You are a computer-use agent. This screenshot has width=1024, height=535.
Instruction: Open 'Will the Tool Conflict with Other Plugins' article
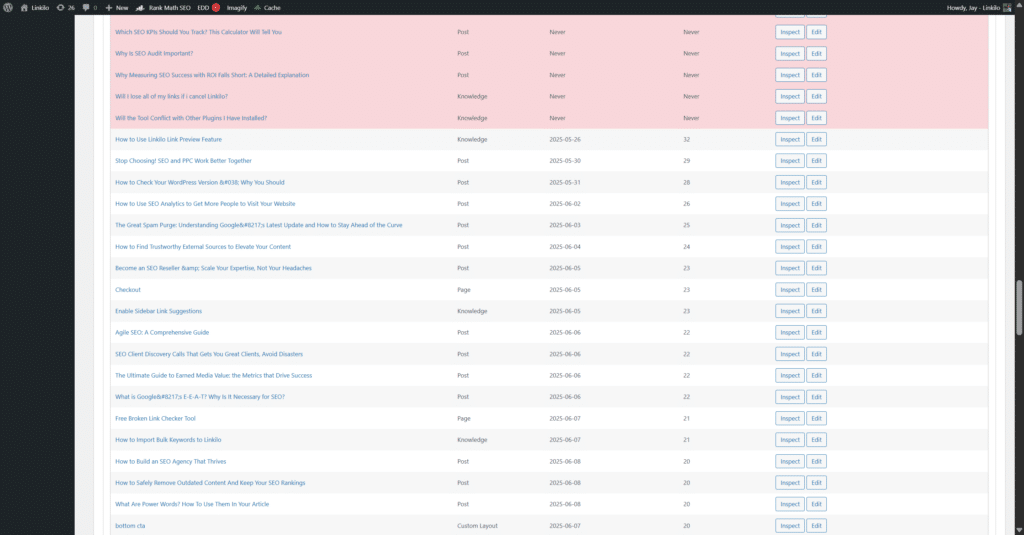click(191, 118)
